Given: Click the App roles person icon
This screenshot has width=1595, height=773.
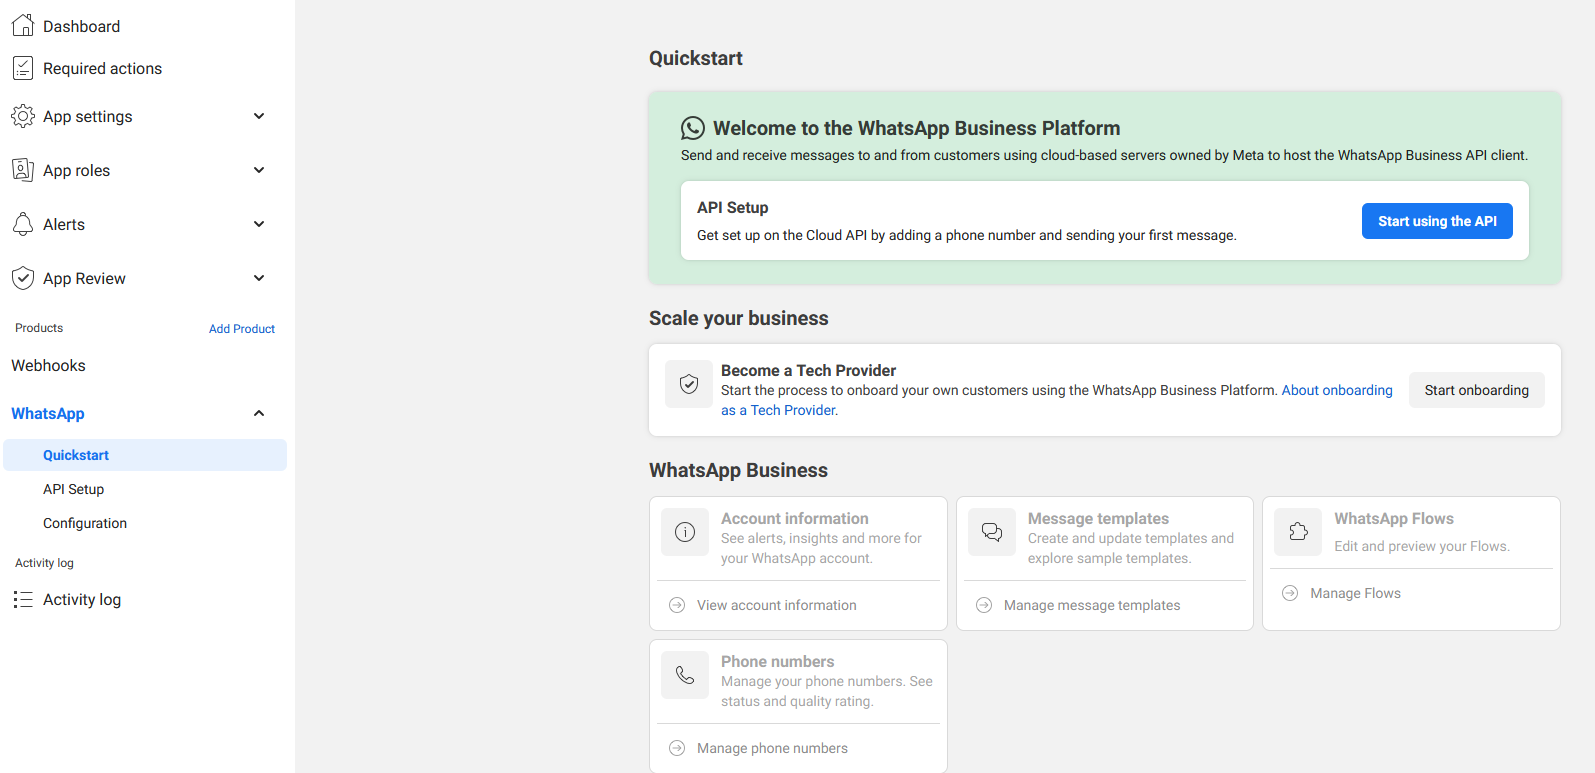Looking at the screenshot, I should 23,170.
